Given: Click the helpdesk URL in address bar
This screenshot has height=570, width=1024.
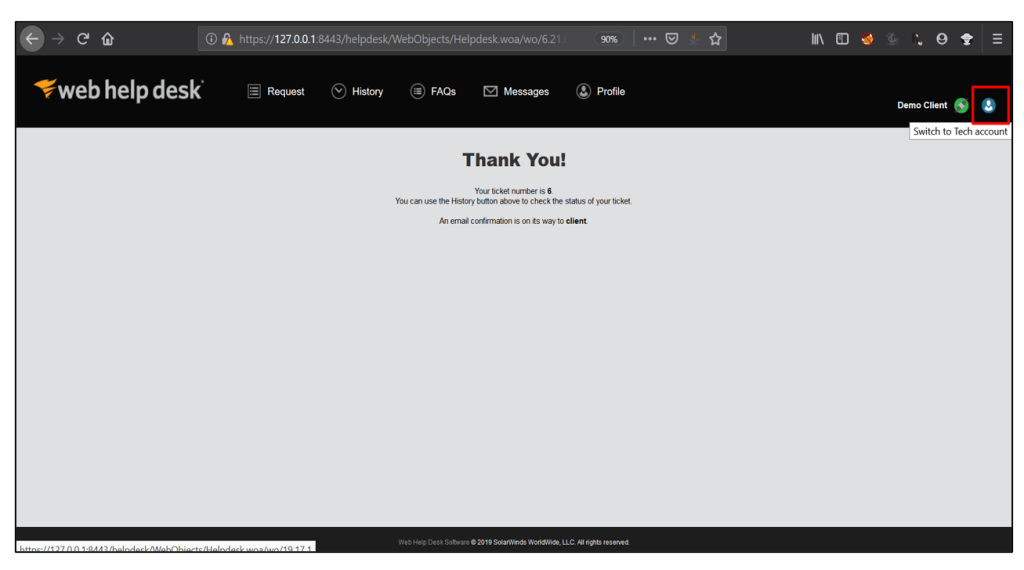Looking at the screenshot, I should coord(400,39).
